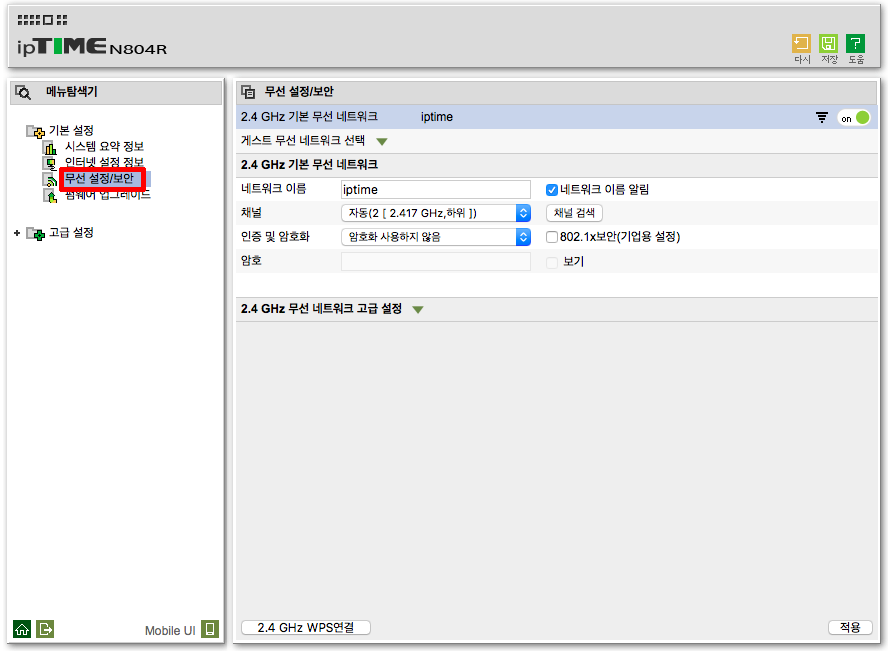
Task: Click the 펌웨어 업그레이드 arrow icon
Action: tap(50, 196)
